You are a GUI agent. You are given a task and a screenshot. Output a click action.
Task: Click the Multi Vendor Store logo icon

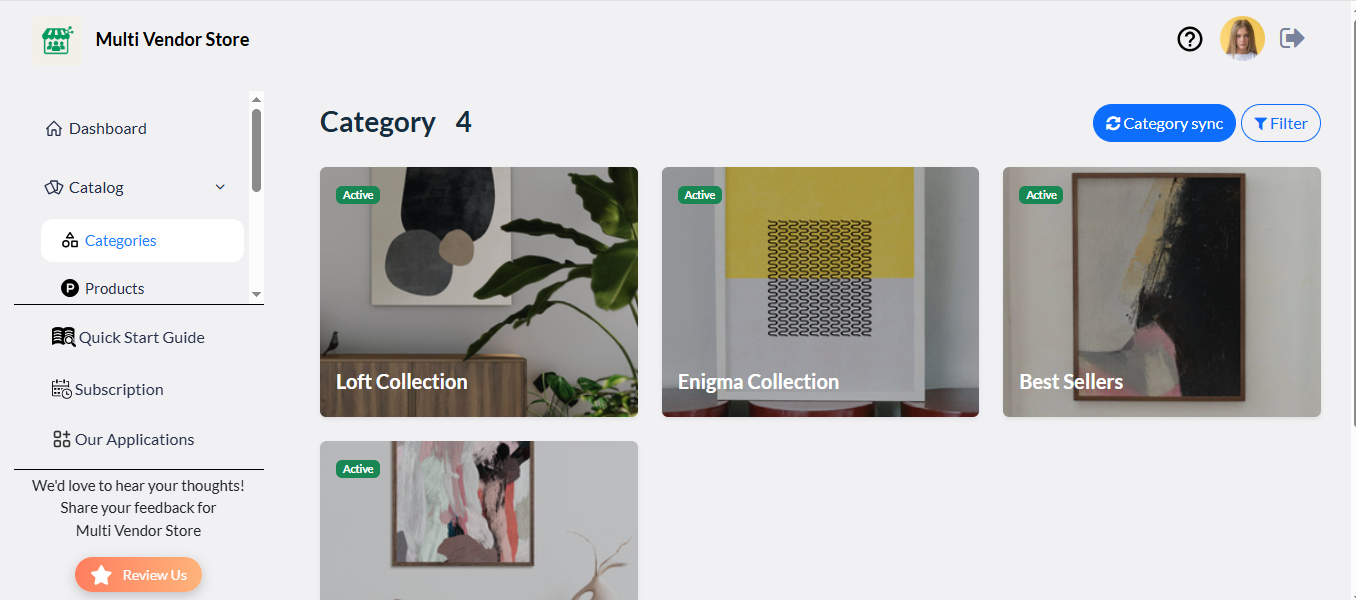57,41
